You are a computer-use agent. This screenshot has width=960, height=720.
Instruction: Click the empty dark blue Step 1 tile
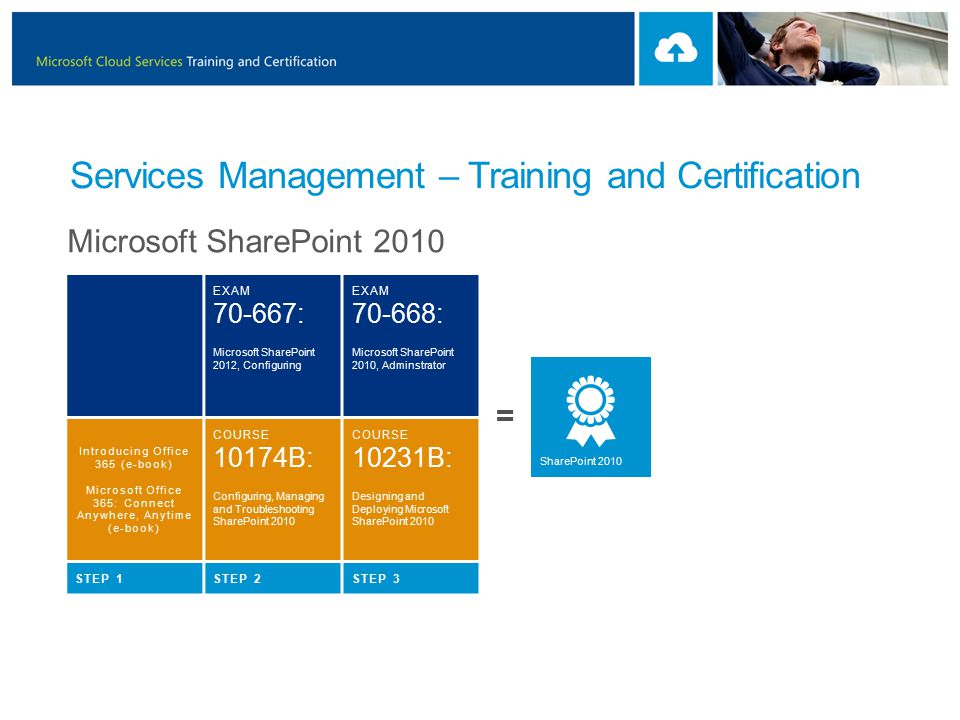[135, 345]
